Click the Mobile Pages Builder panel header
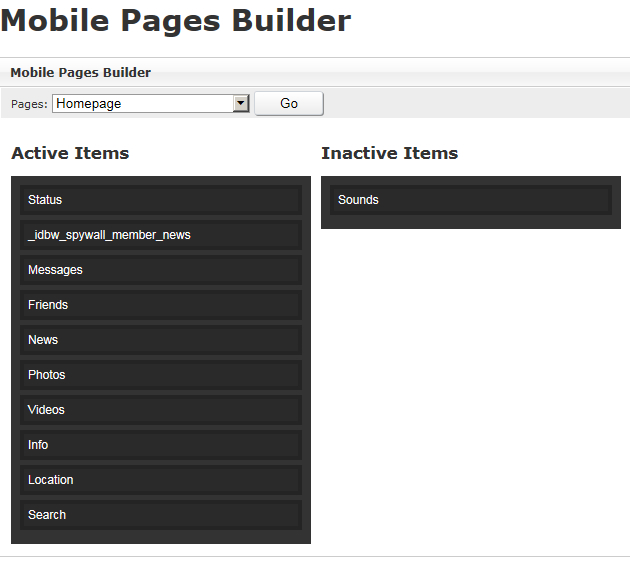This screenshot has width=630, height=562. pyautogui.click(x=81, y=72)
